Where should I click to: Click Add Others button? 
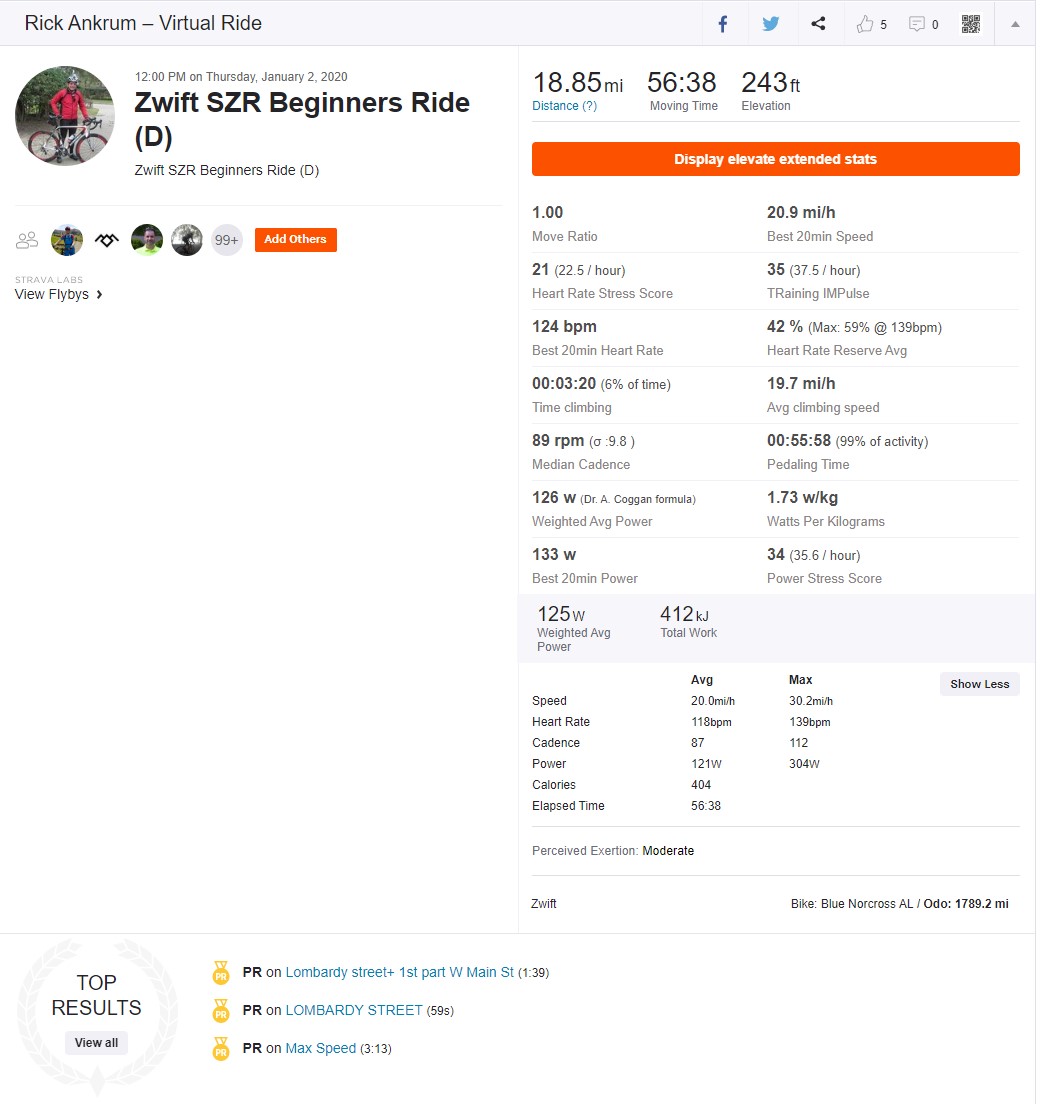[x=297, y=241]
